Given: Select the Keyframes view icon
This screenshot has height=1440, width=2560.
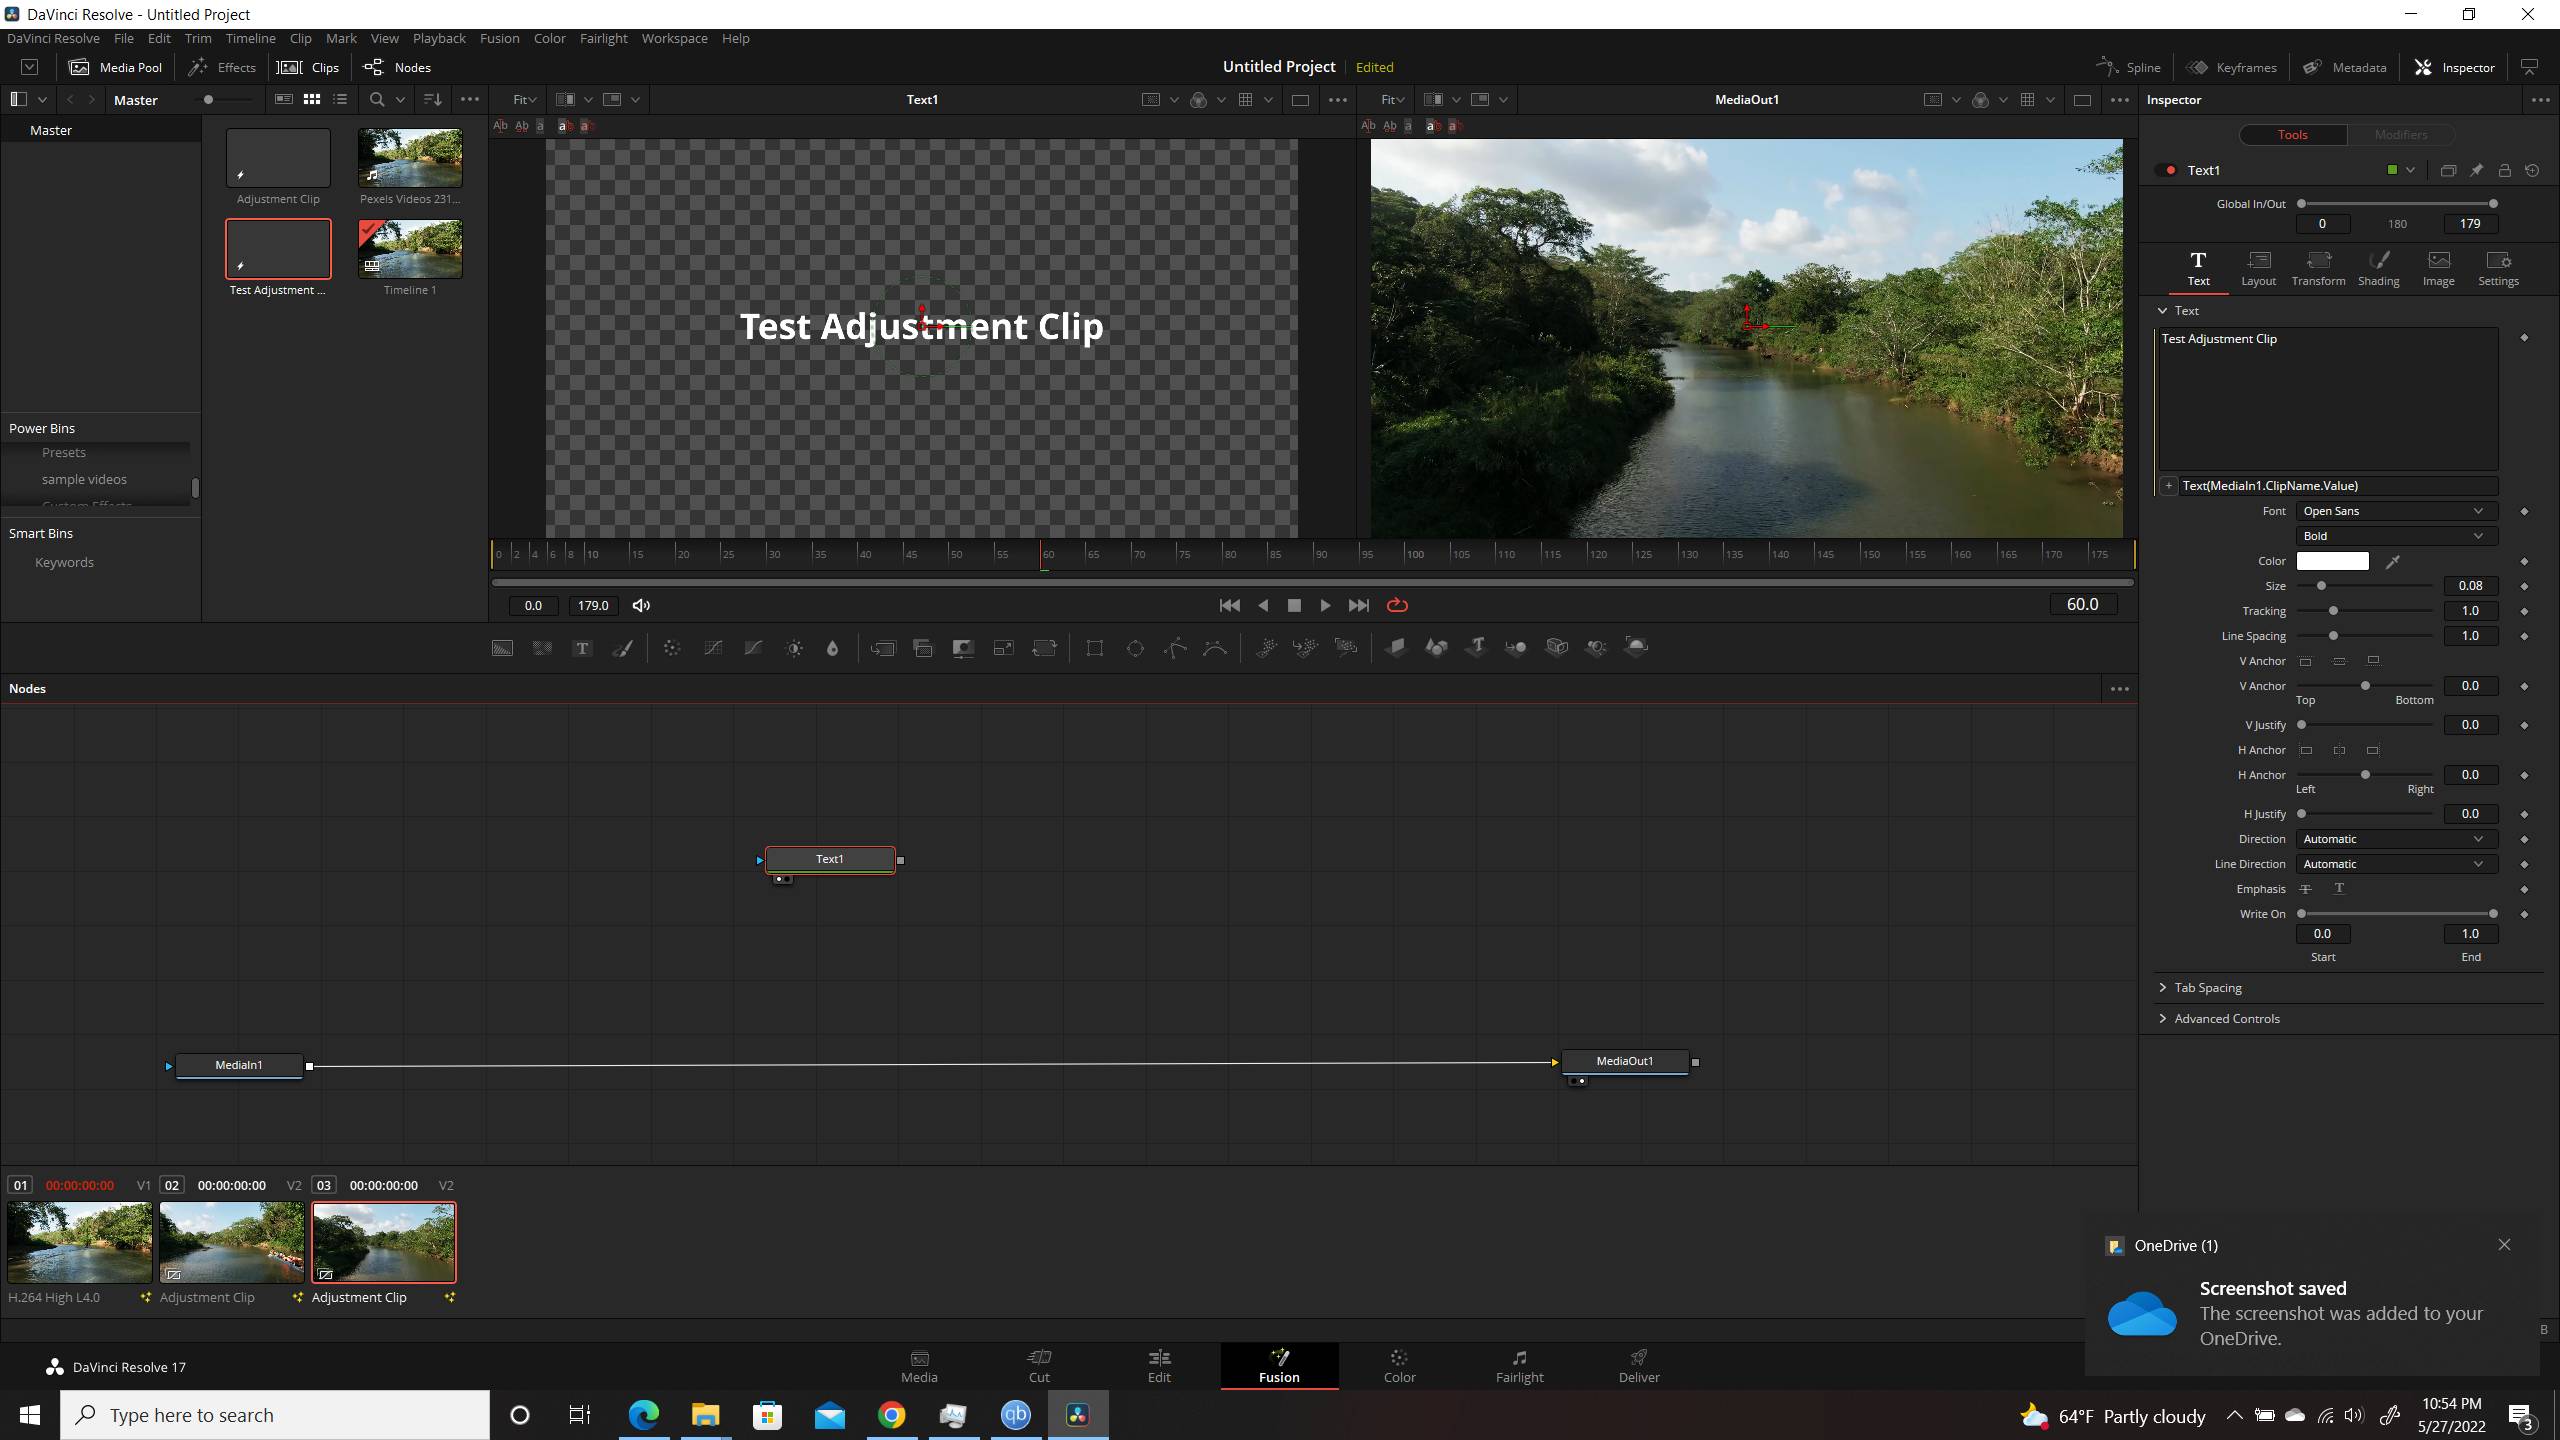Looking at the screenshot, I should coord(2235,67).
